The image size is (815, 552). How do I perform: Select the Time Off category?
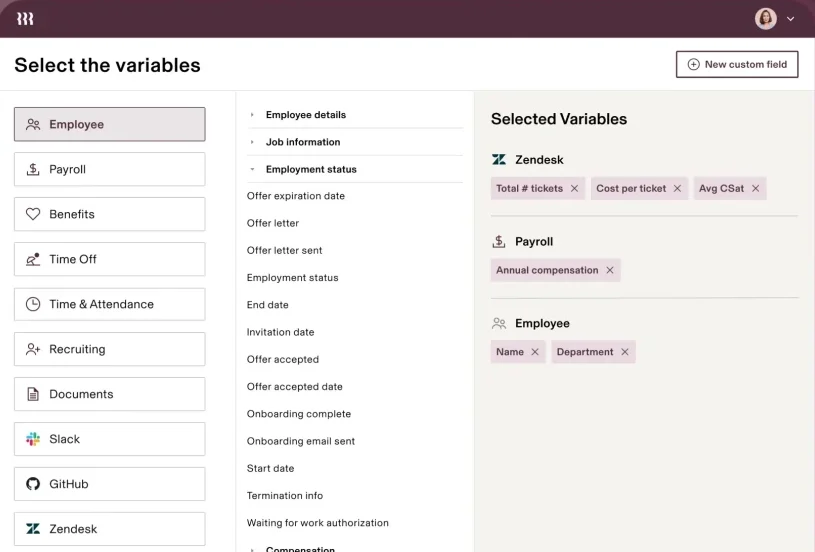tap(110, 259)
